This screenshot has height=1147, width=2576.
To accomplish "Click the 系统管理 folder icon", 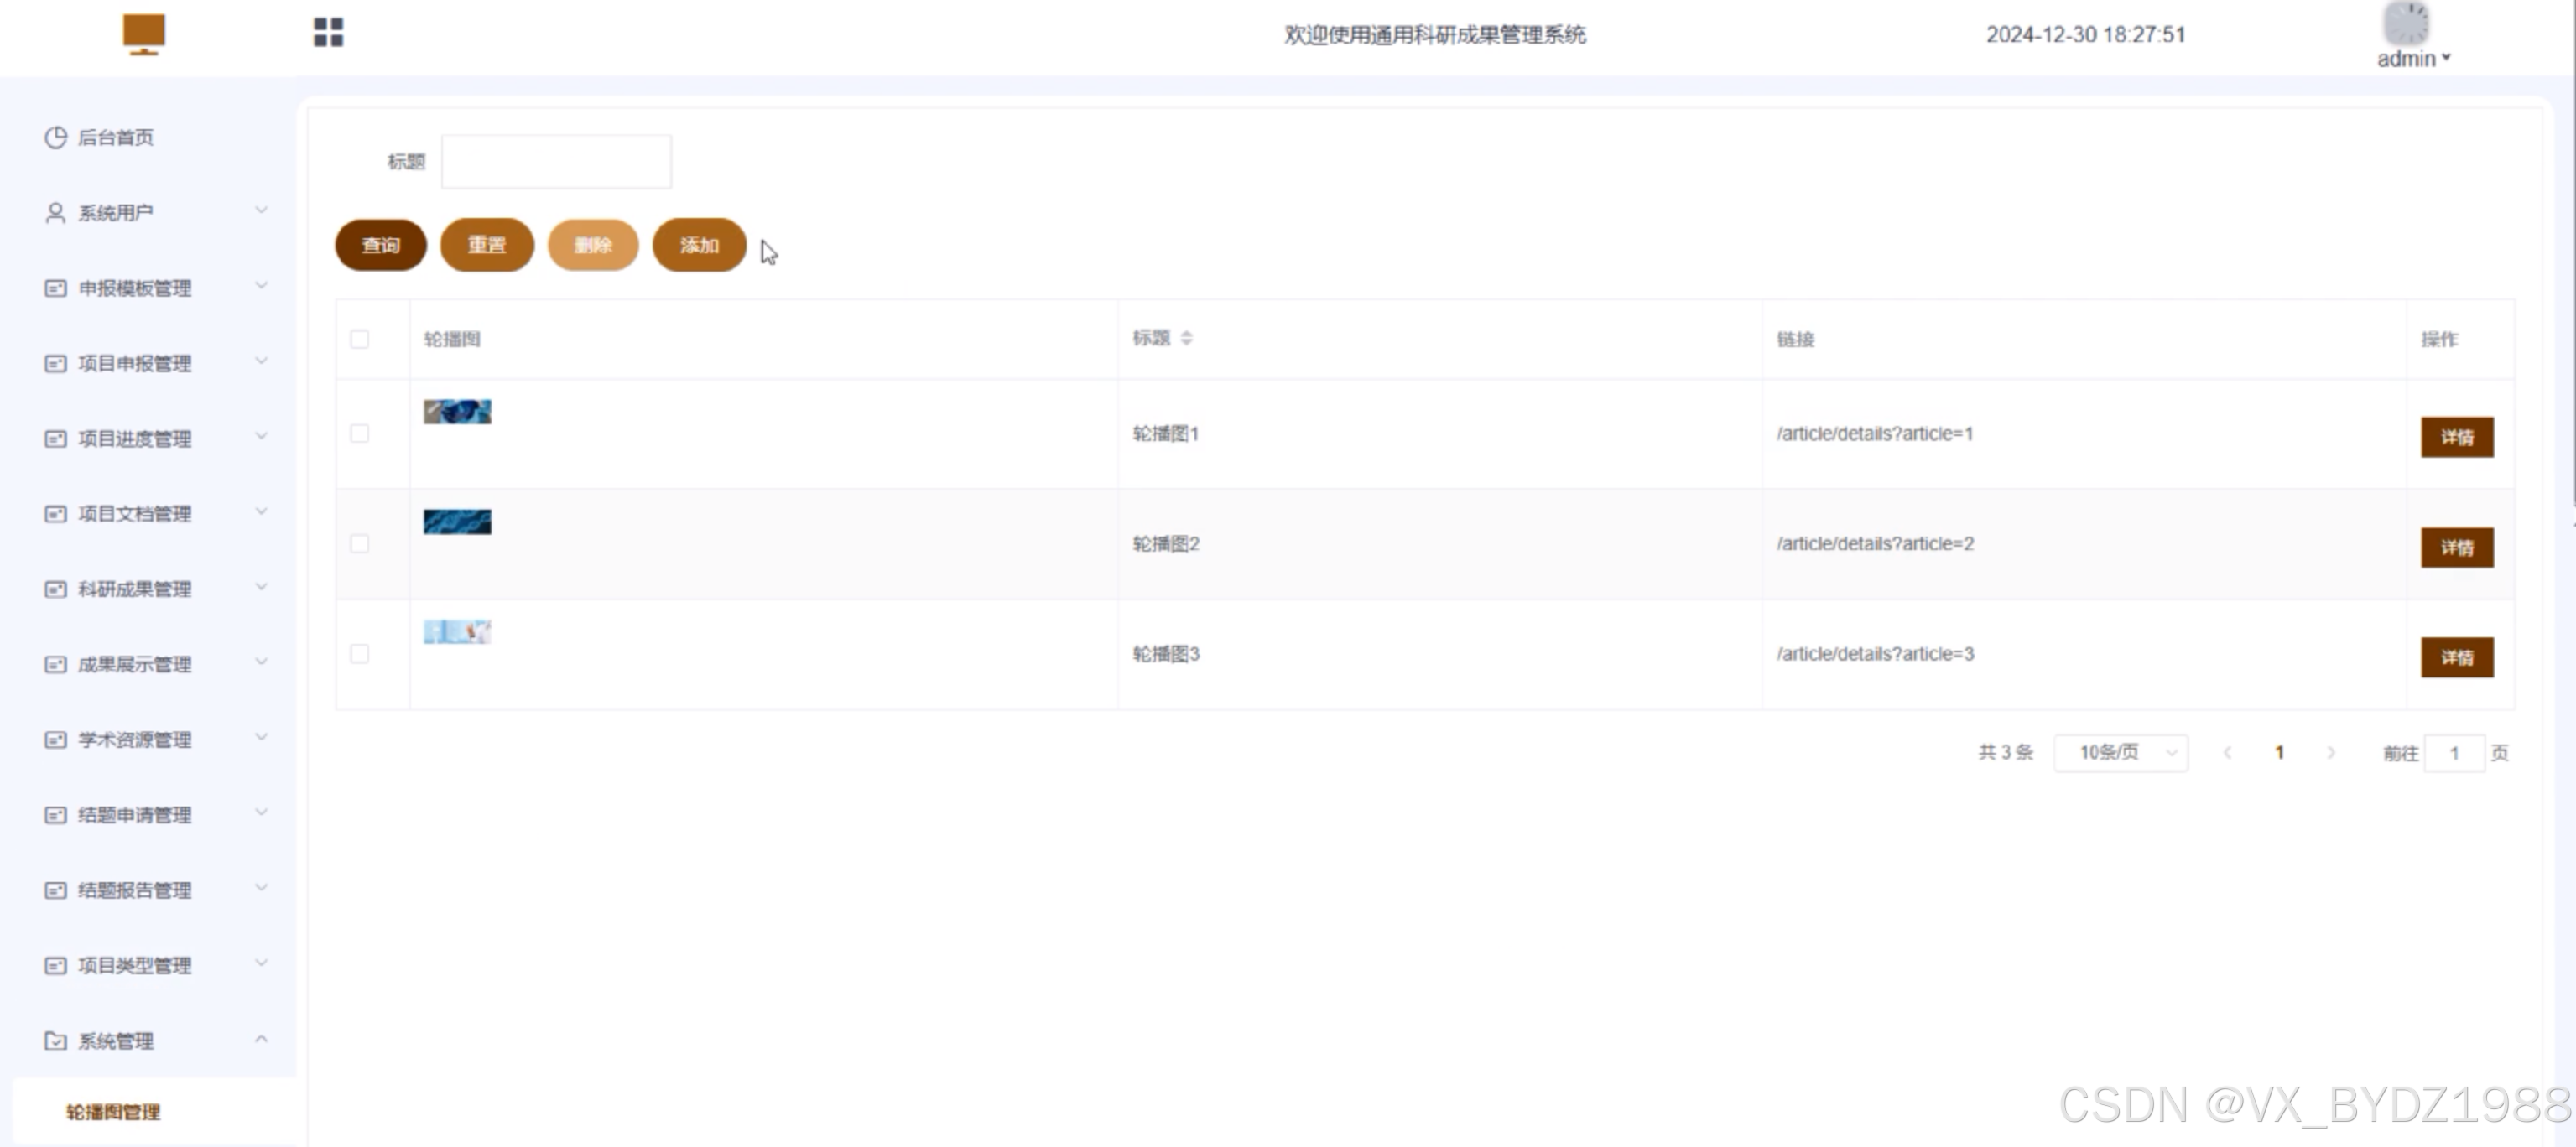I will (56, 1041).
